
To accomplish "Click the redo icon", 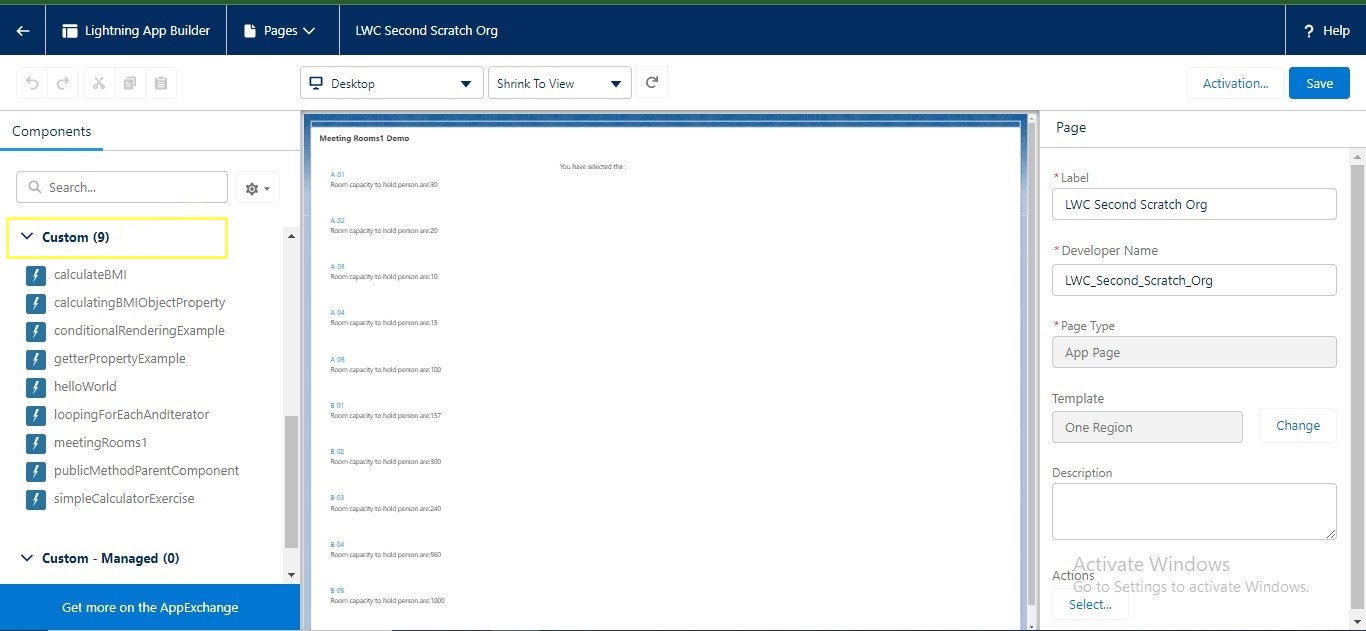I will click(x=62, y=83).
